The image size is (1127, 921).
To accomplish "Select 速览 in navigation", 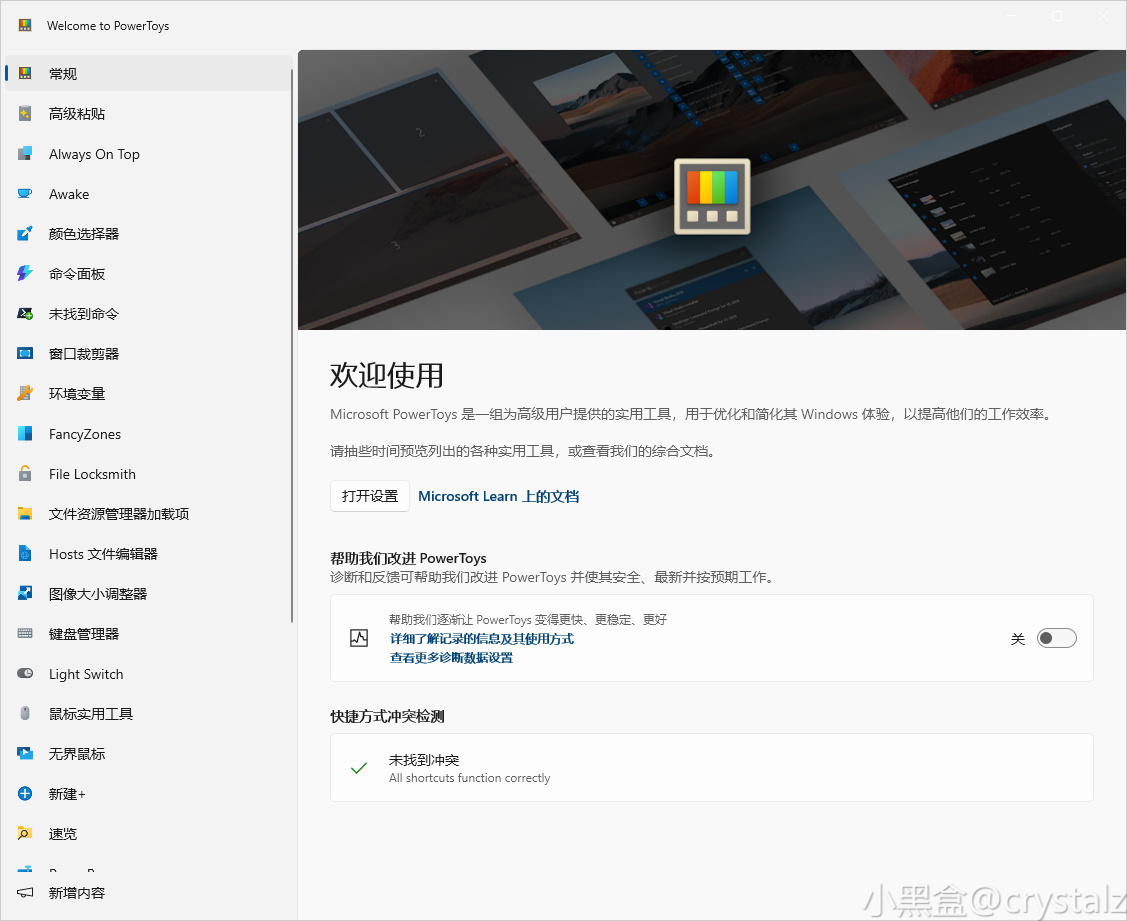I will (148, 834).
